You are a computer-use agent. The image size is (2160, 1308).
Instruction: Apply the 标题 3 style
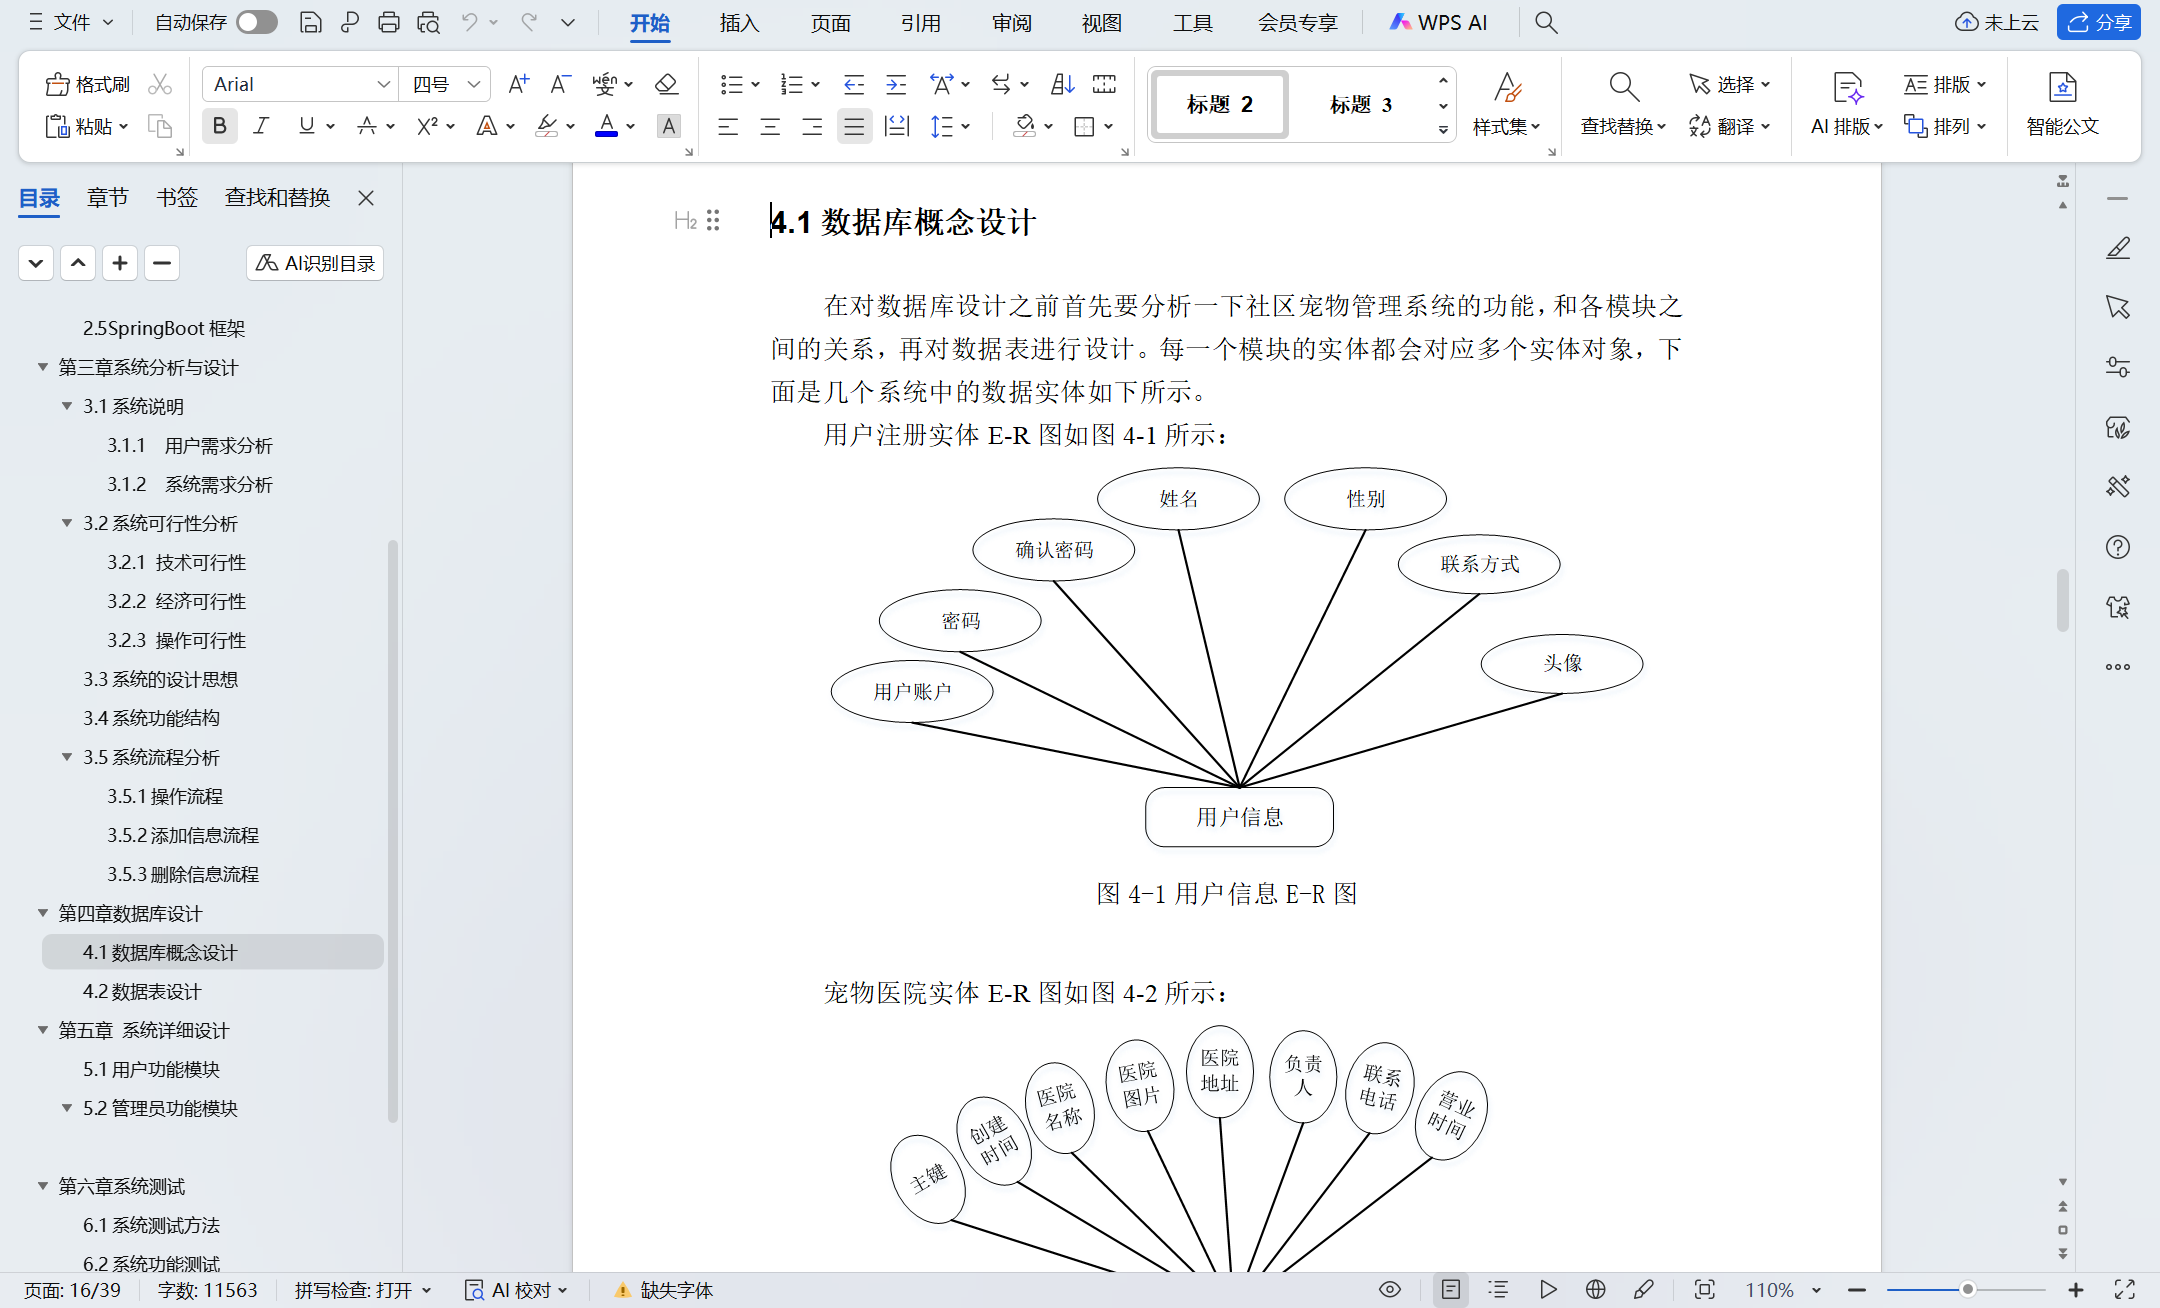[1361, 104]
